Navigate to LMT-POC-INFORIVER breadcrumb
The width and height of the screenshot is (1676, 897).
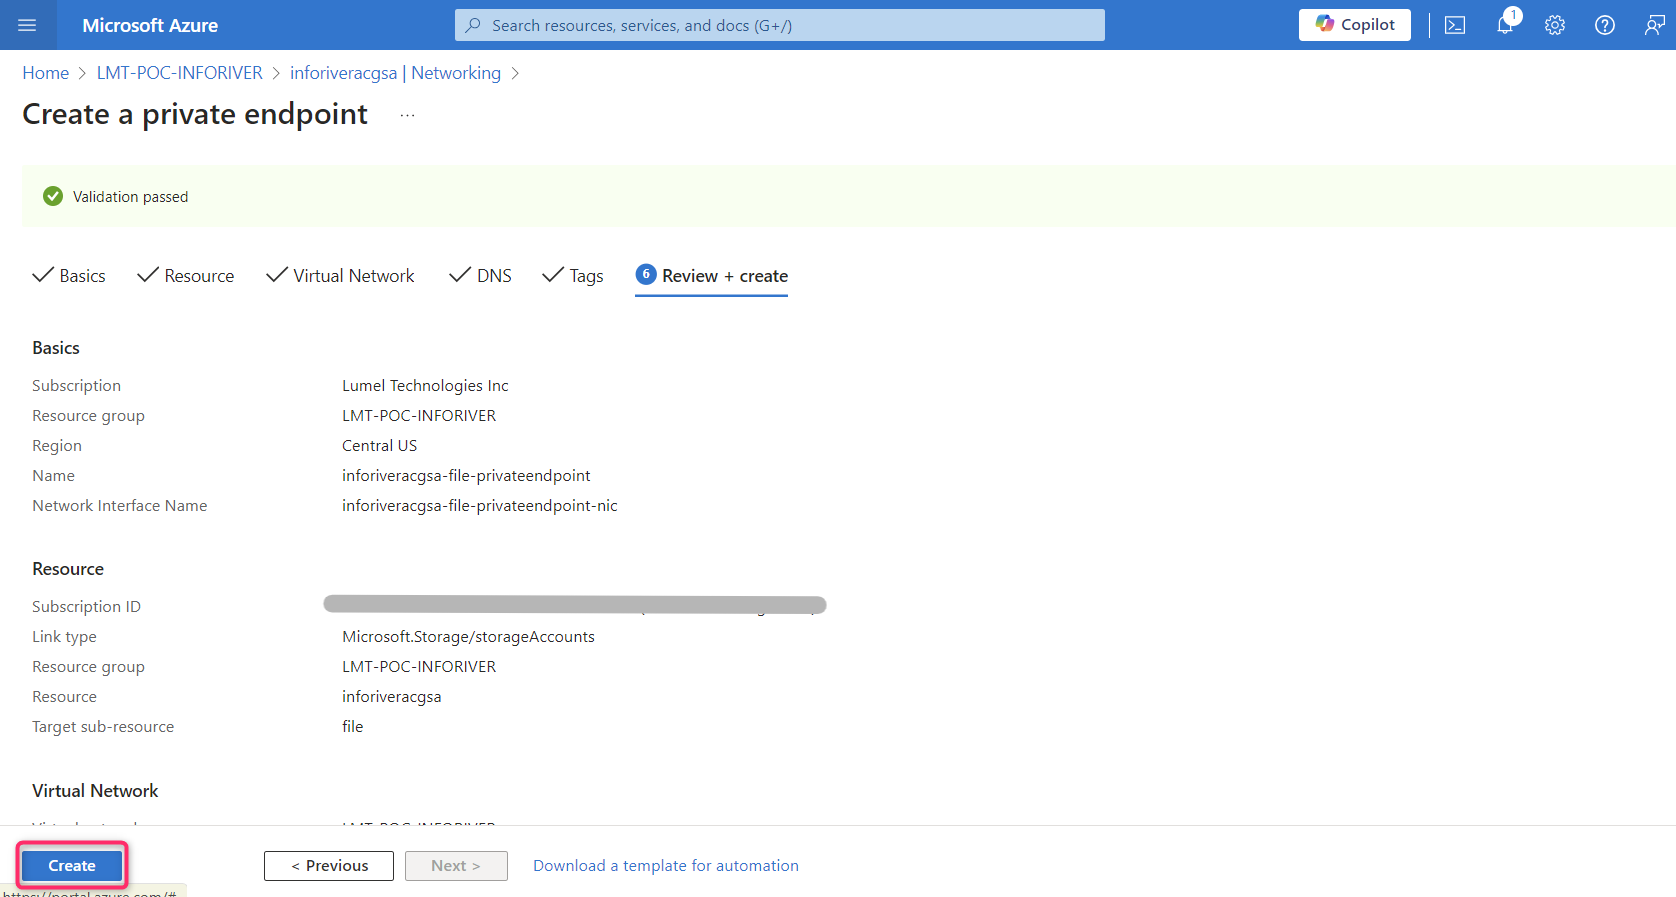pos(179,73)
